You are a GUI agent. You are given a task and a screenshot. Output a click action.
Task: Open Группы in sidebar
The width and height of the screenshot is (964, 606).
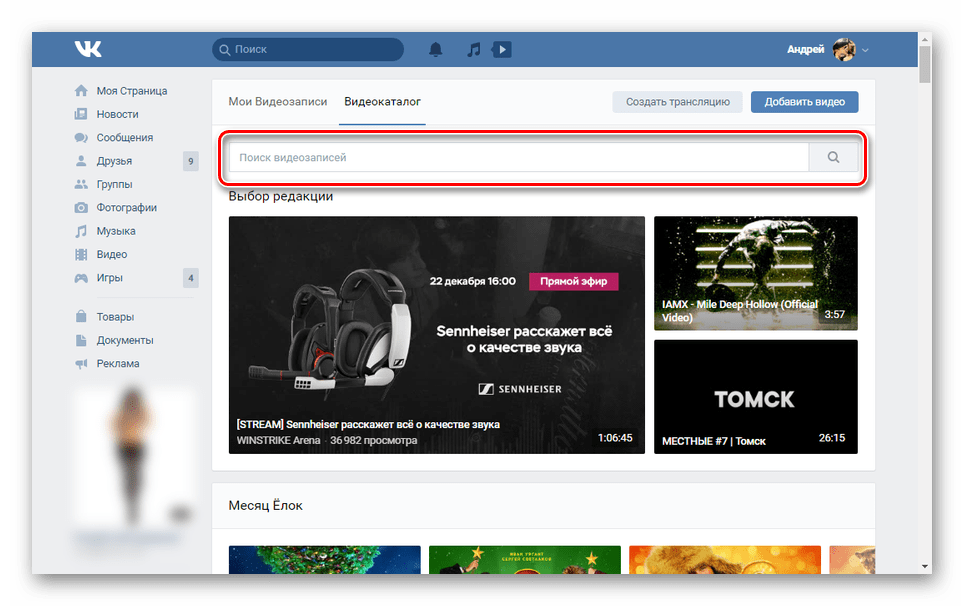point(114,184)
